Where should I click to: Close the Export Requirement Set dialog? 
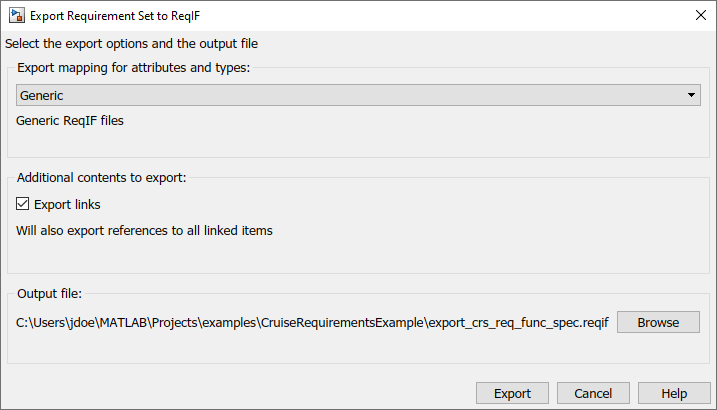[x=698, y=15]
